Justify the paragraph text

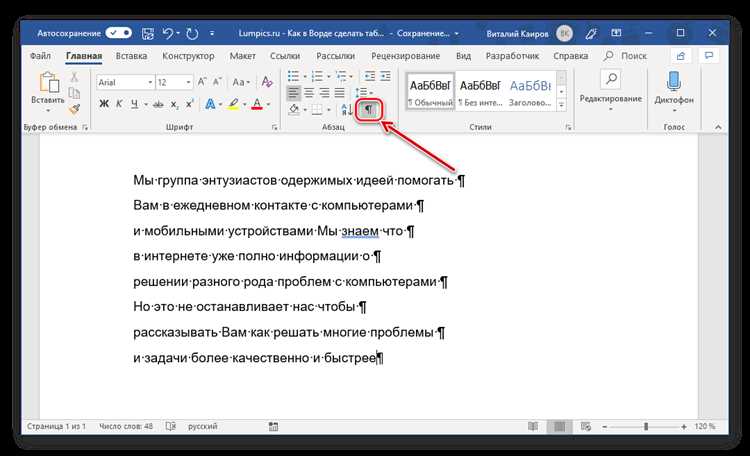(340, 93)
